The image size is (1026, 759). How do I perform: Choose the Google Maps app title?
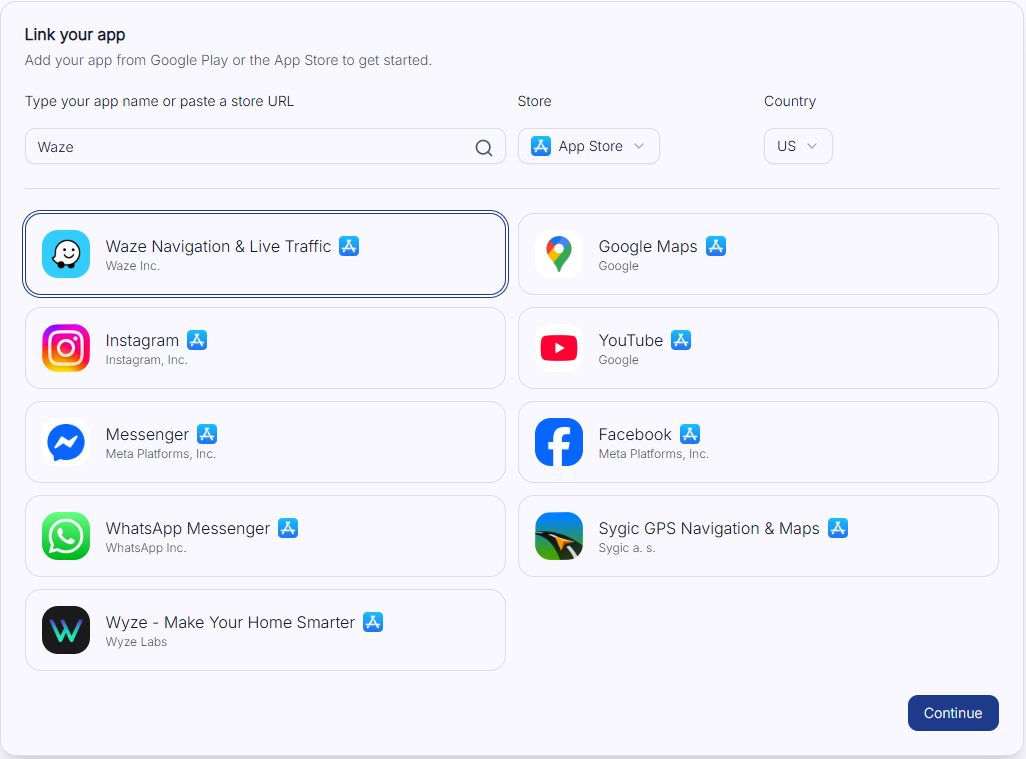(648, 246)
